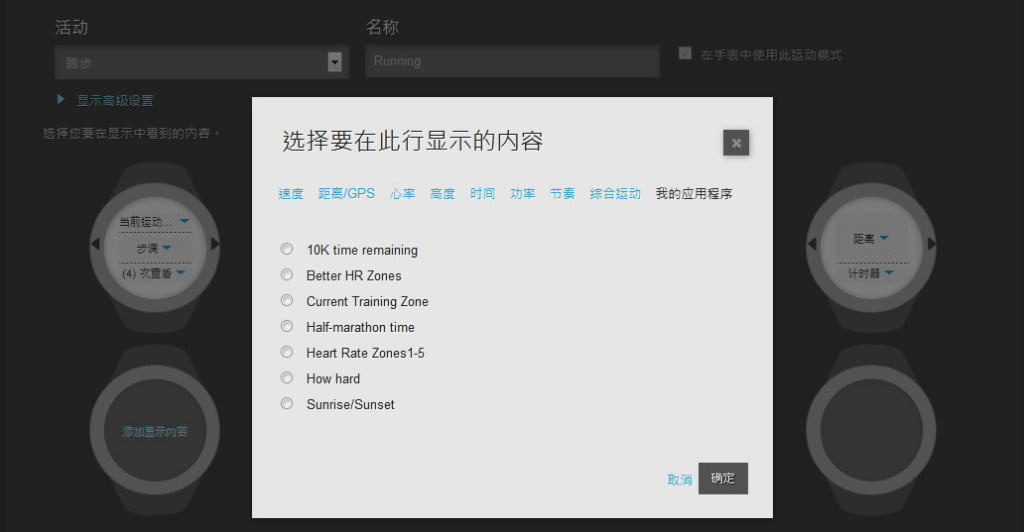Open the 综合运动 tab
This screenshot has width=1024, height=532.
[x=615, y=194]
